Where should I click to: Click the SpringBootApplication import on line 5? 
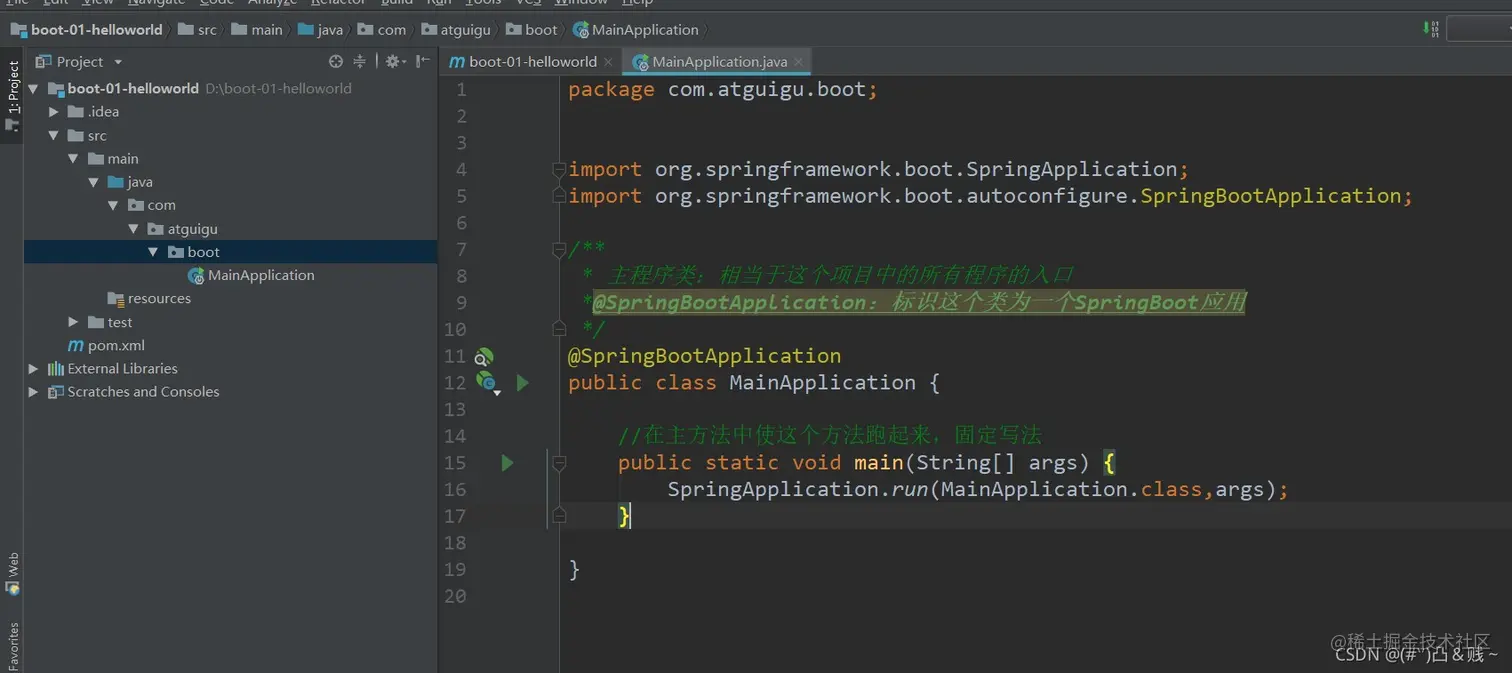(990, 196)
